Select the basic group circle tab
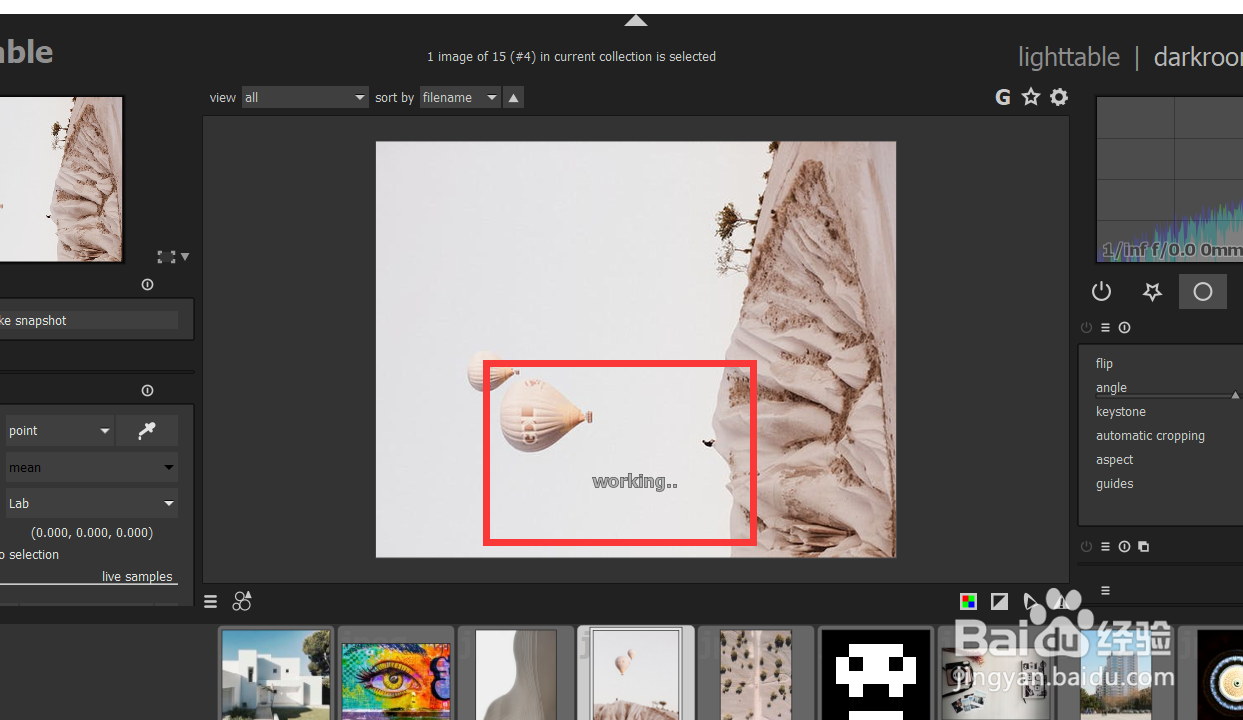1243x720 pixels. pos(1203,291)
